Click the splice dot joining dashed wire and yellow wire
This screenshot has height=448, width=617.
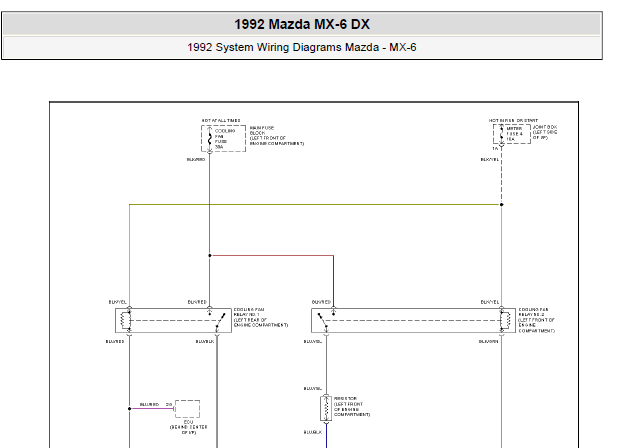[x=501, y=205]
